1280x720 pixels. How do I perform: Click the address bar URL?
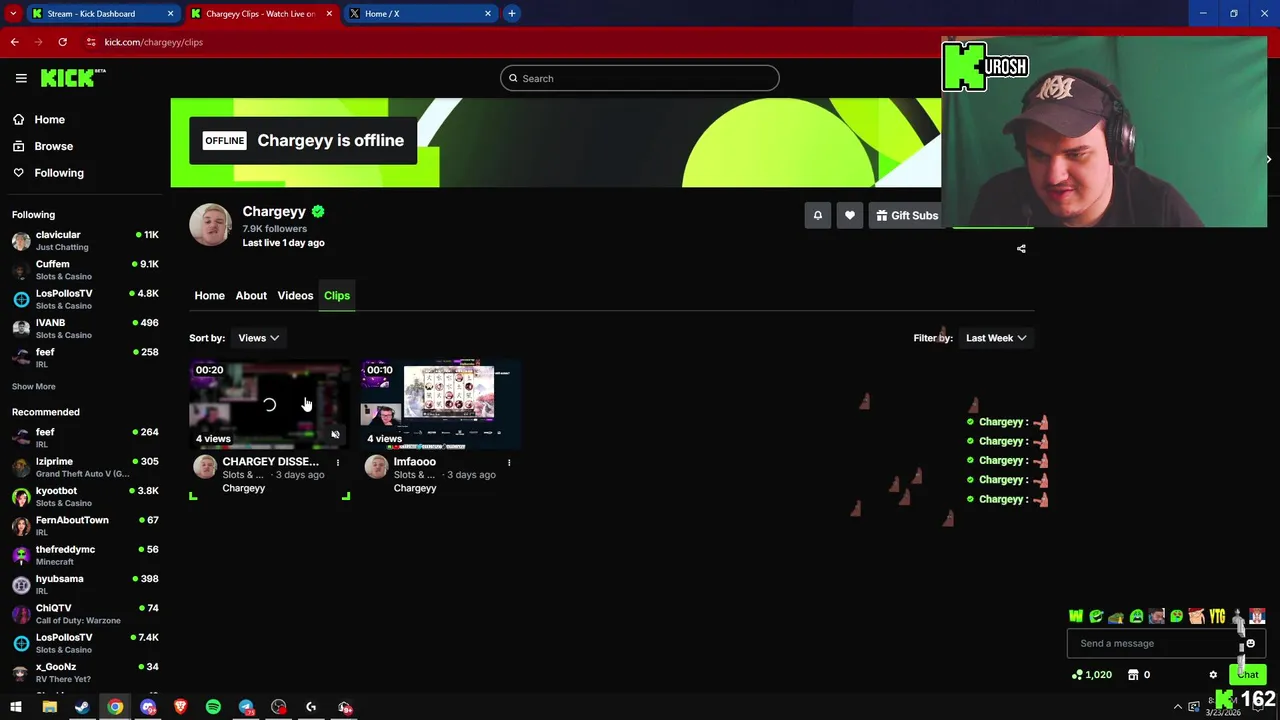[154, 42]
